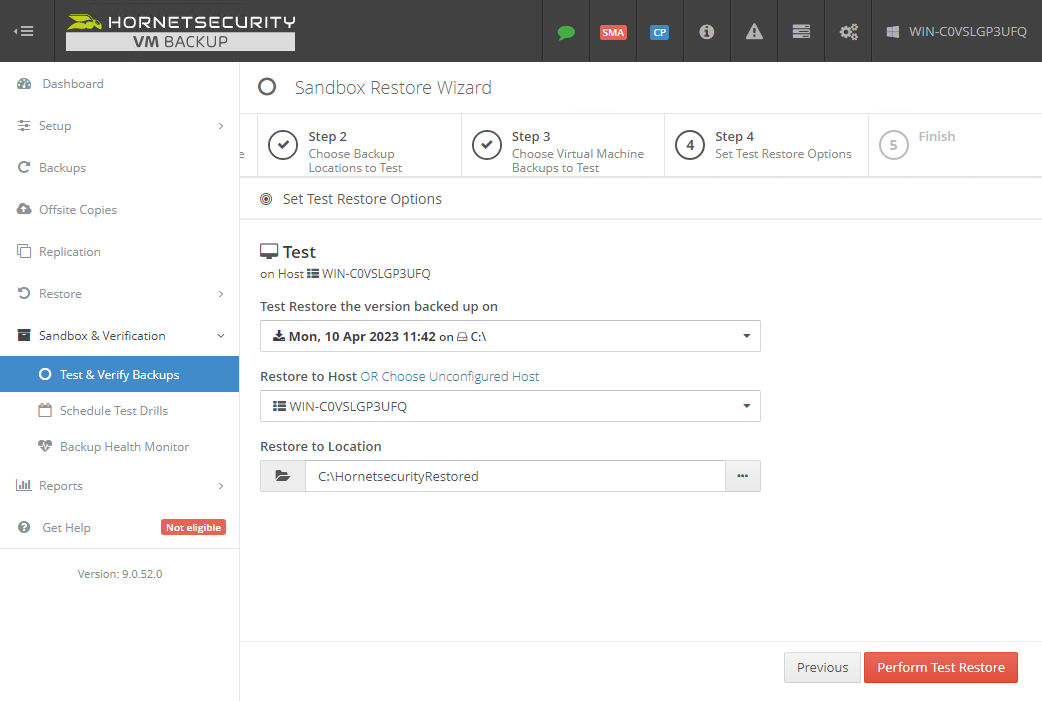Click the Perform Test Restore button
1042x701 pixels.
pos(940,667)
